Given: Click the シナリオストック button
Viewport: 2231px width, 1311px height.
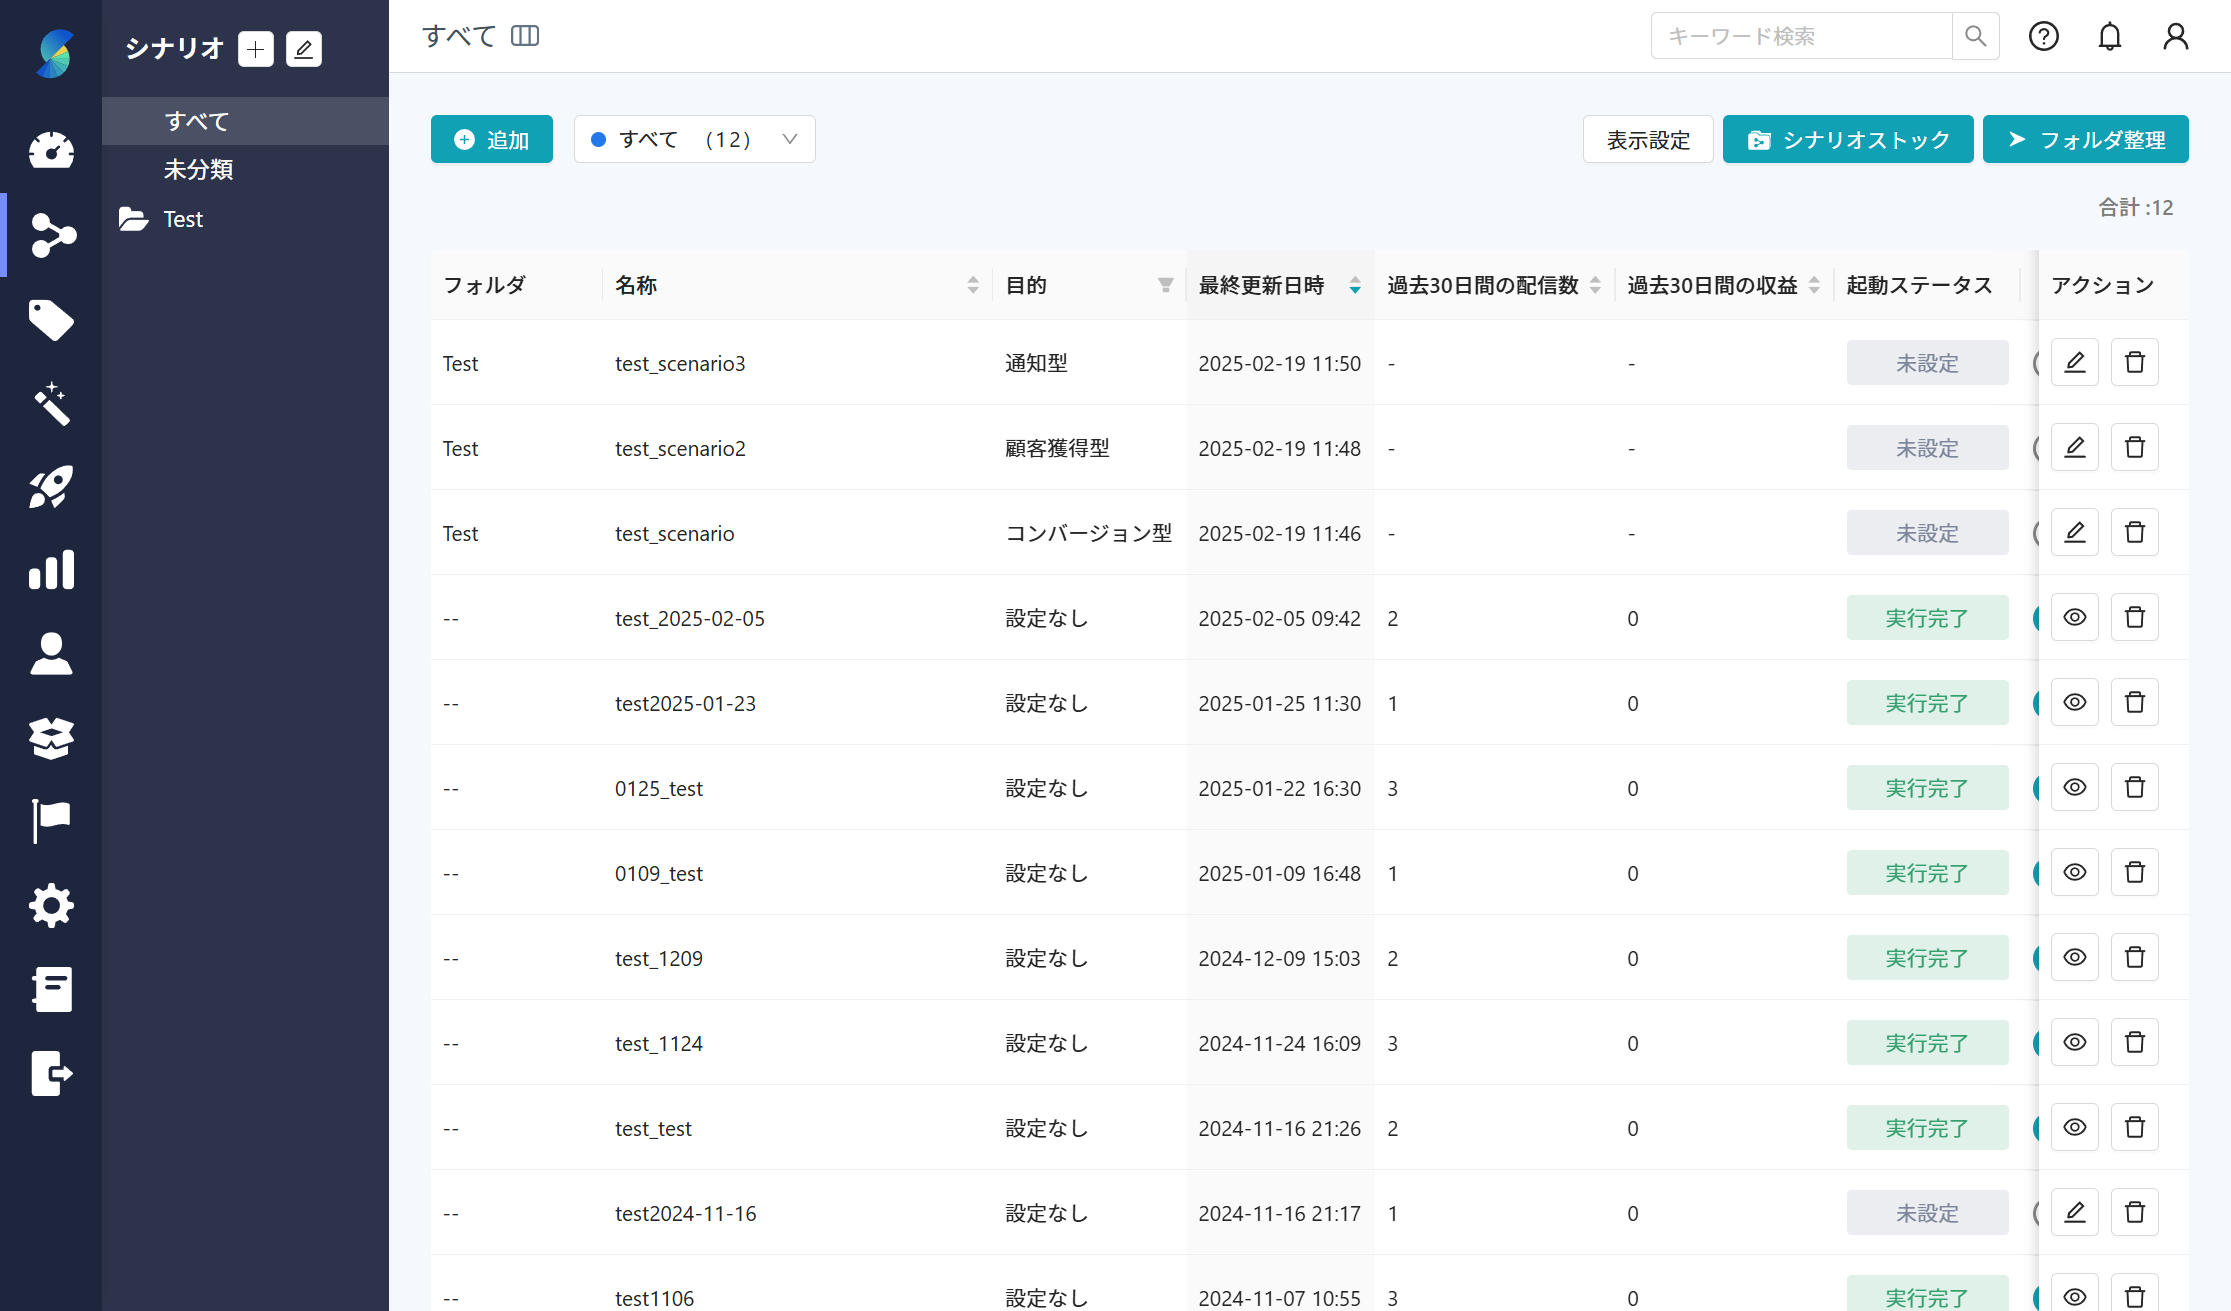Looking at the screenshot, I should [x=1847, y=139].
